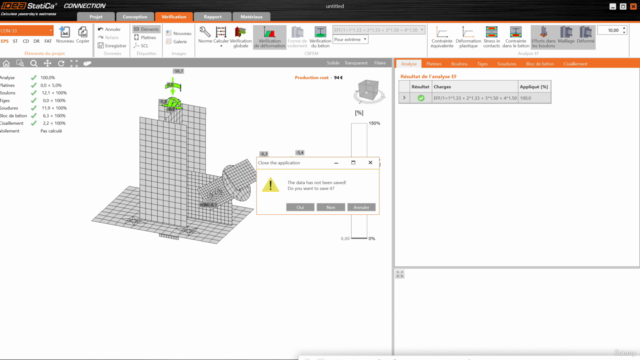
Task: Click the rotate view icon
Action: pyautogui.click(x=61, y=63)
